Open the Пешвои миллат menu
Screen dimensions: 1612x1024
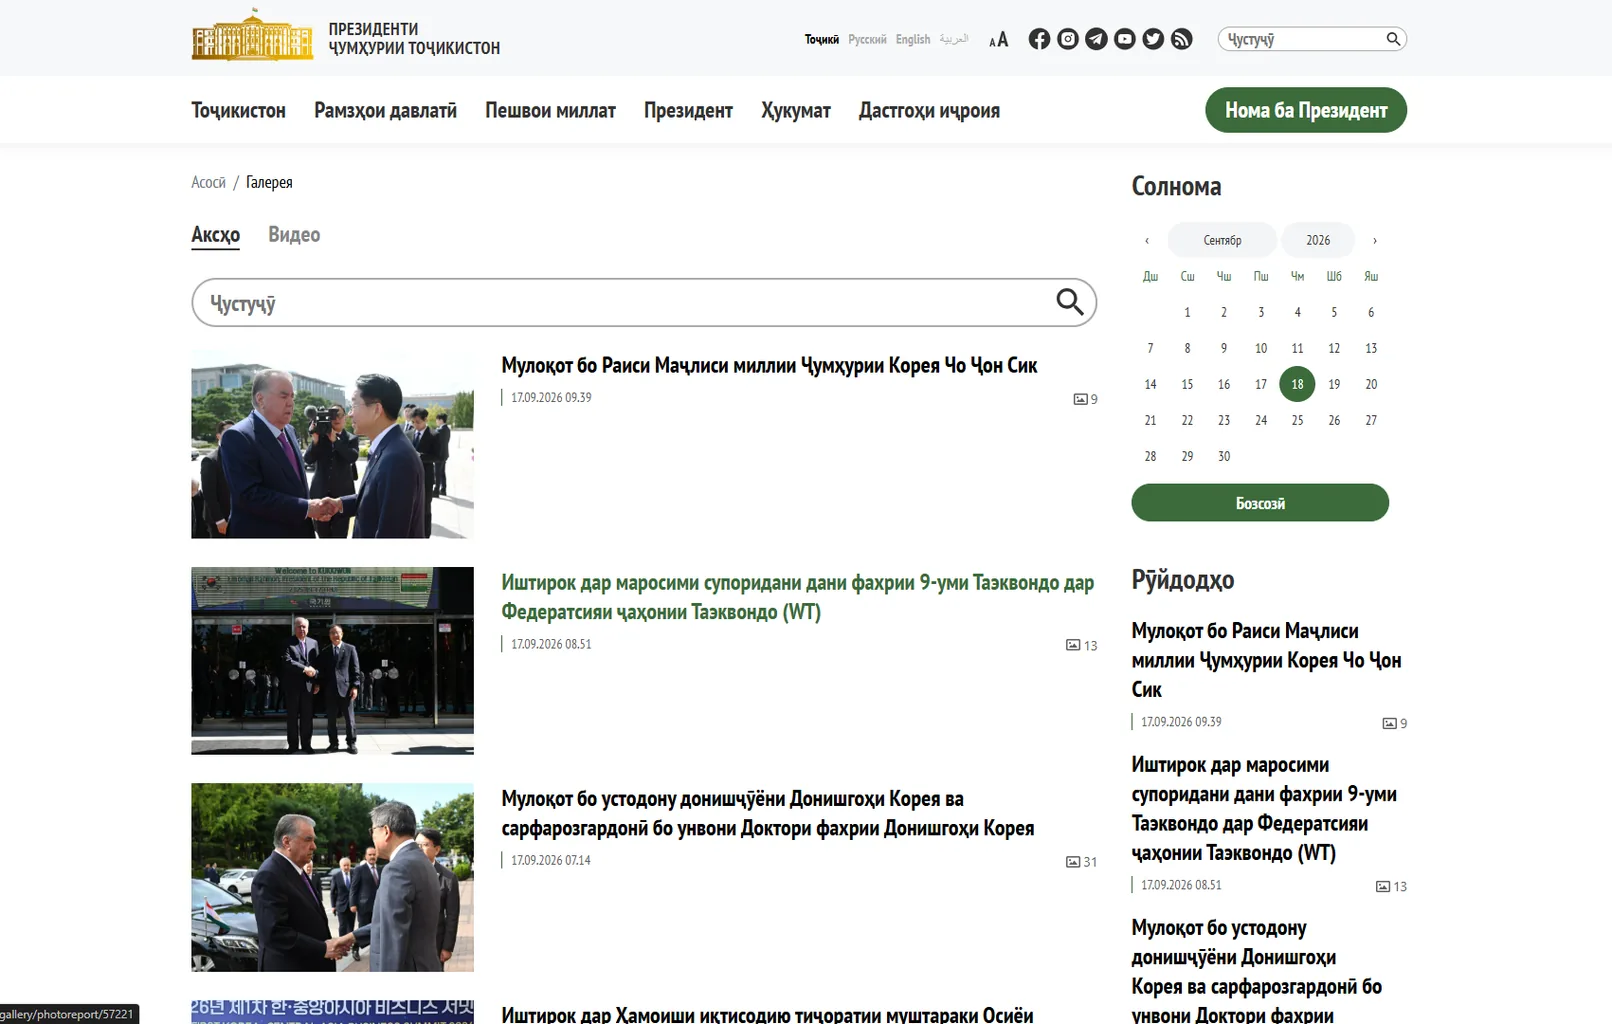[550, 110]
